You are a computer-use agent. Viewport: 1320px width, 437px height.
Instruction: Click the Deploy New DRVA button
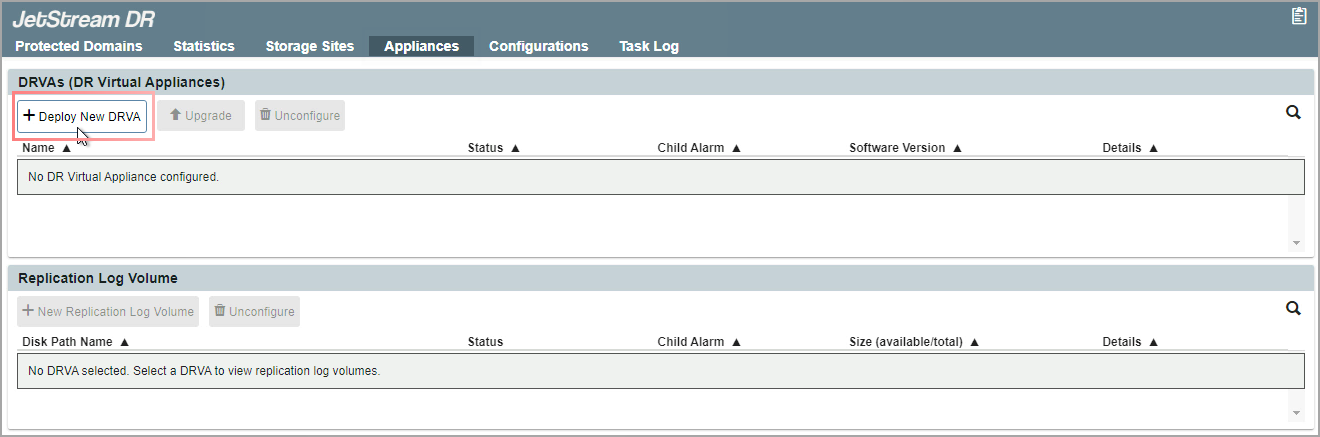pos(83,116)
